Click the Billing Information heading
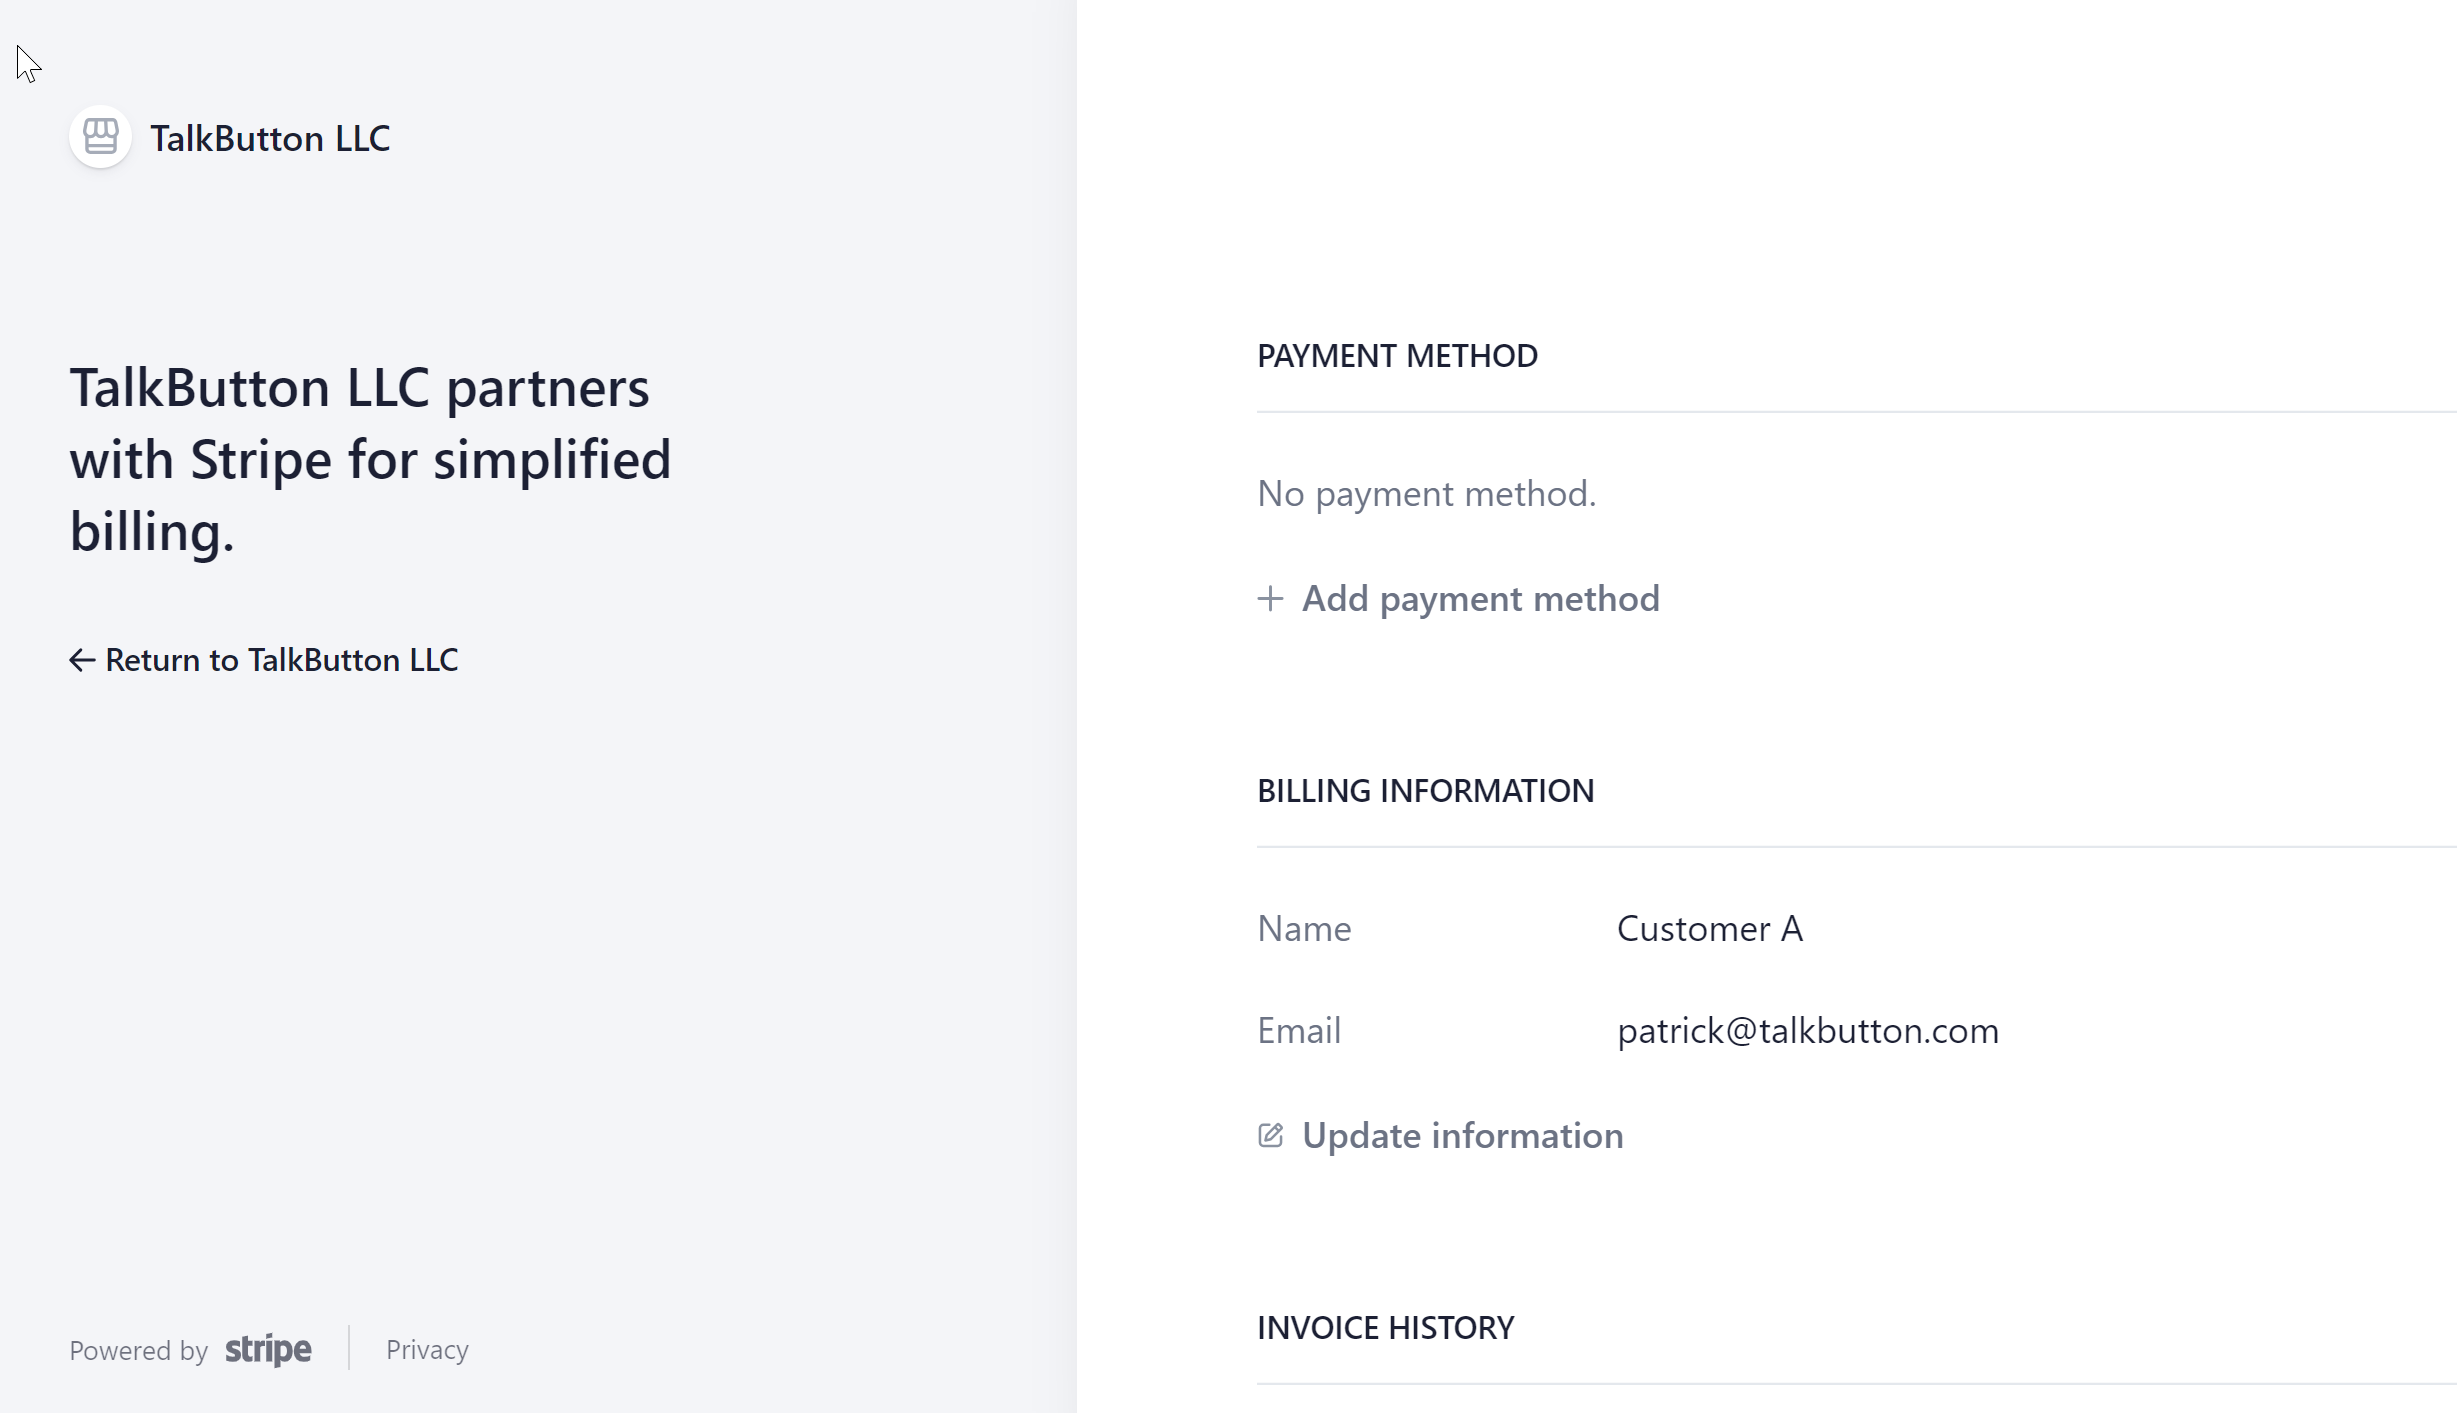The height and width of the screenshot is (1413, 2457). tap(1425, 791)
